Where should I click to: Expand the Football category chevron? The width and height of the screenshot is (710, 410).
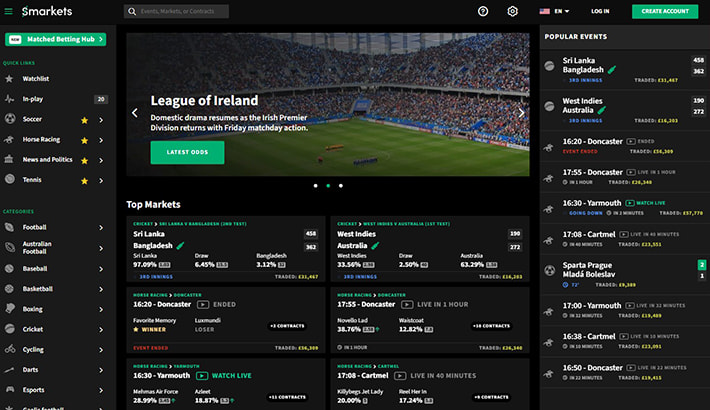[101, 228]
